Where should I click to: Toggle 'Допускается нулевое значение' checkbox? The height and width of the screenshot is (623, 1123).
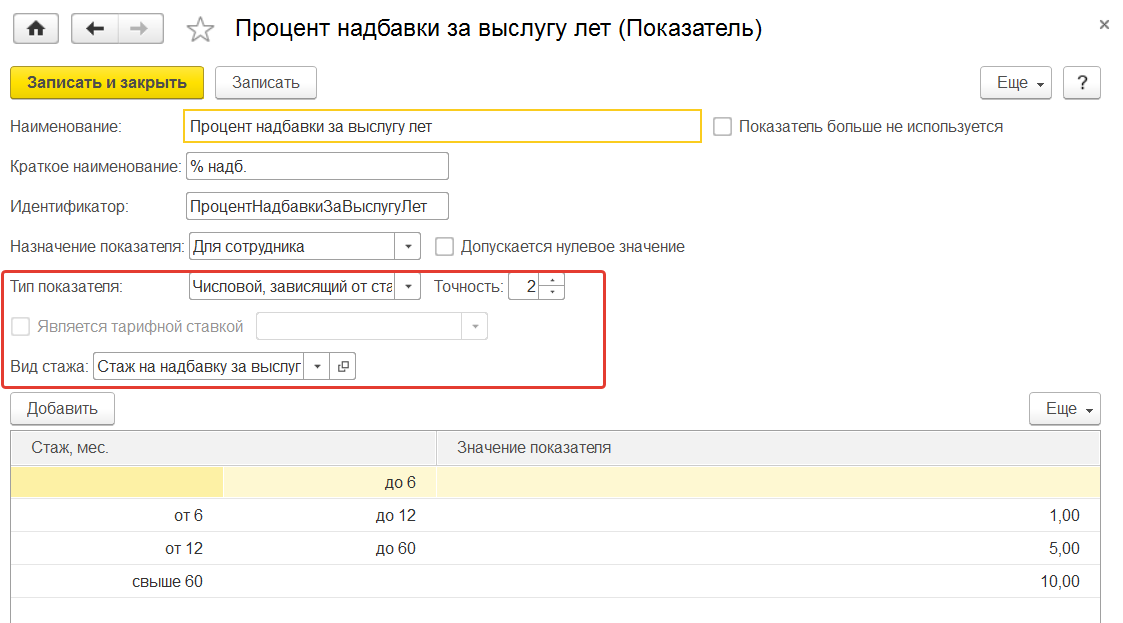coord(445,246)
